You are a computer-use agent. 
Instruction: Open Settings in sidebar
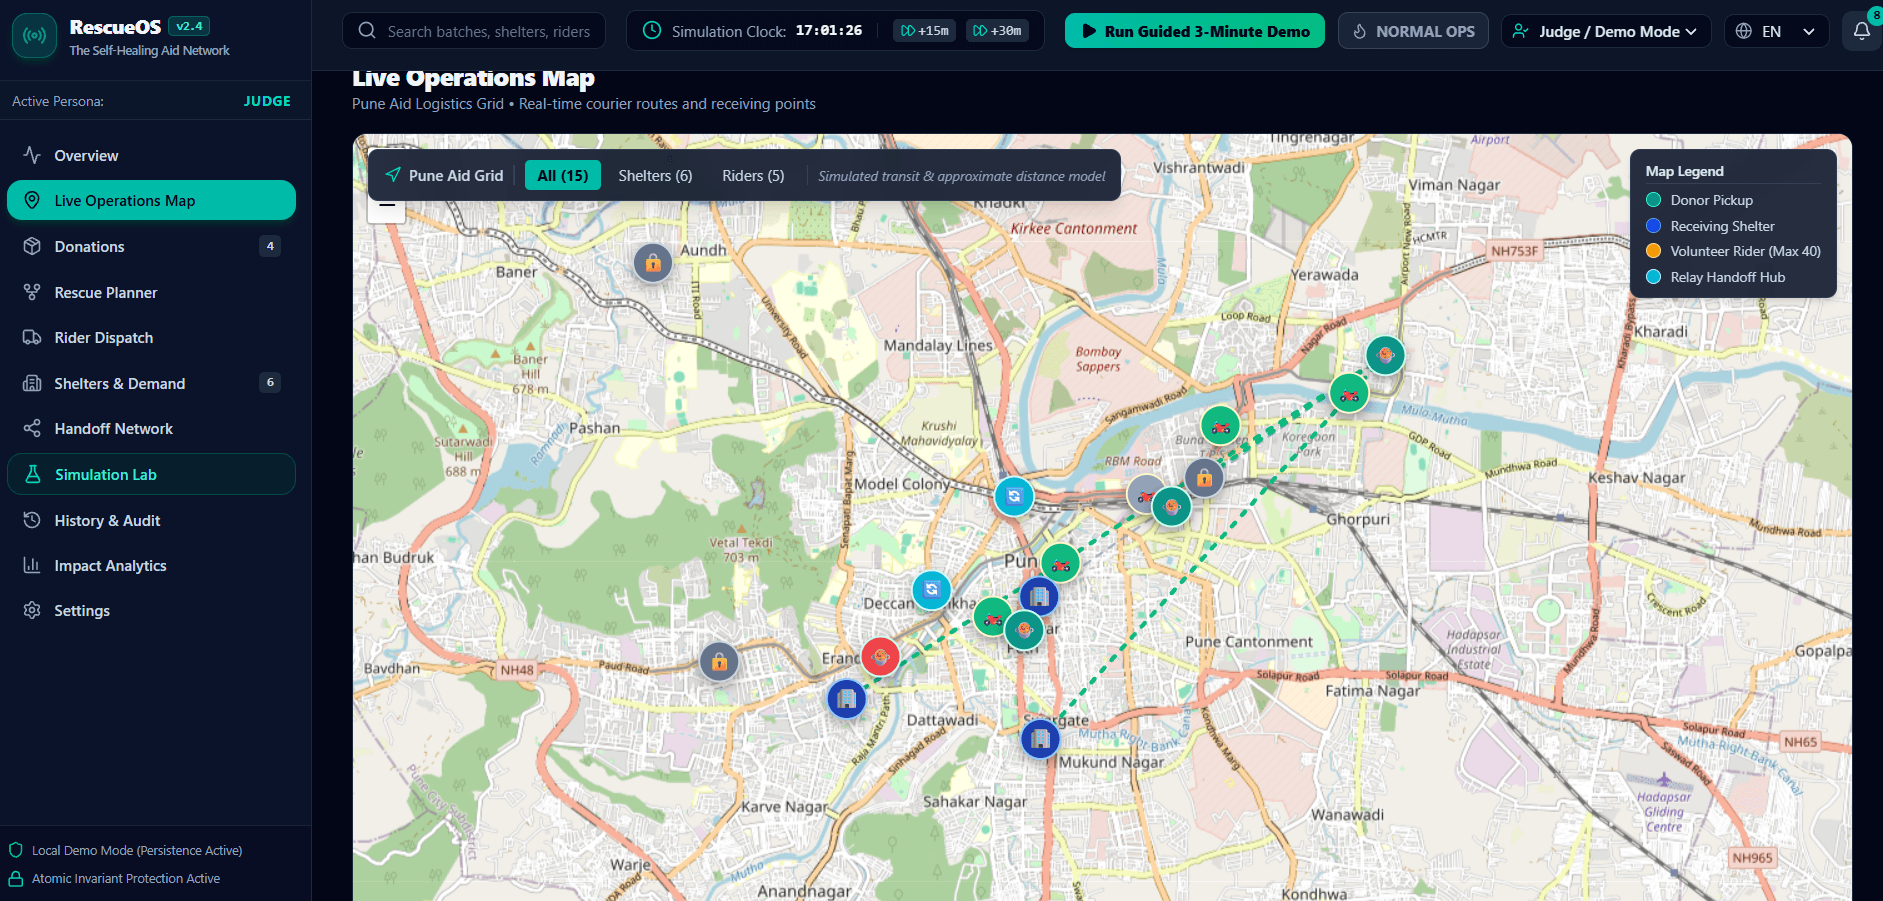pos(151,610)
